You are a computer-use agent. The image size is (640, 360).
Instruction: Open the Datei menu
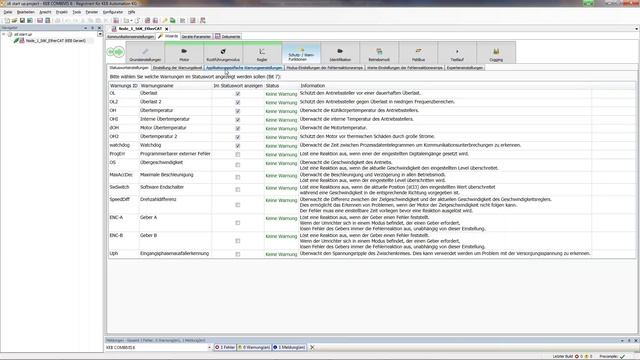pyautogui.click(x=8, y=12)
